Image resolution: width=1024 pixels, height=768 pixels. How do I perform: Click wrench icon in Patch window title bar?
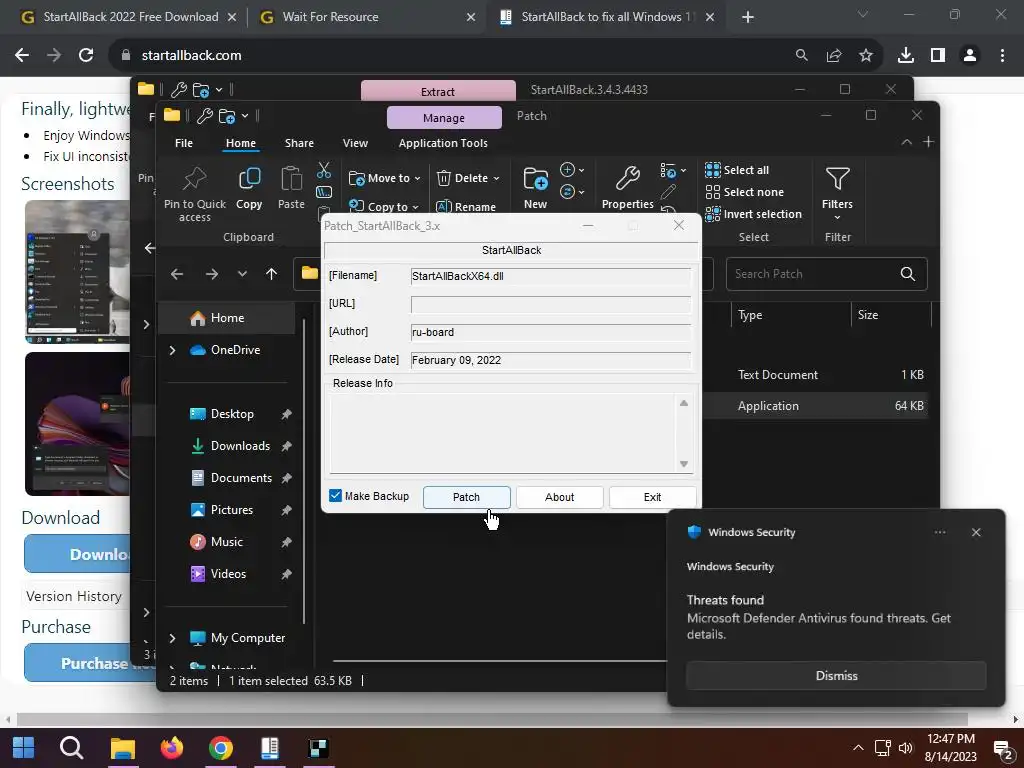pos(204,116)
